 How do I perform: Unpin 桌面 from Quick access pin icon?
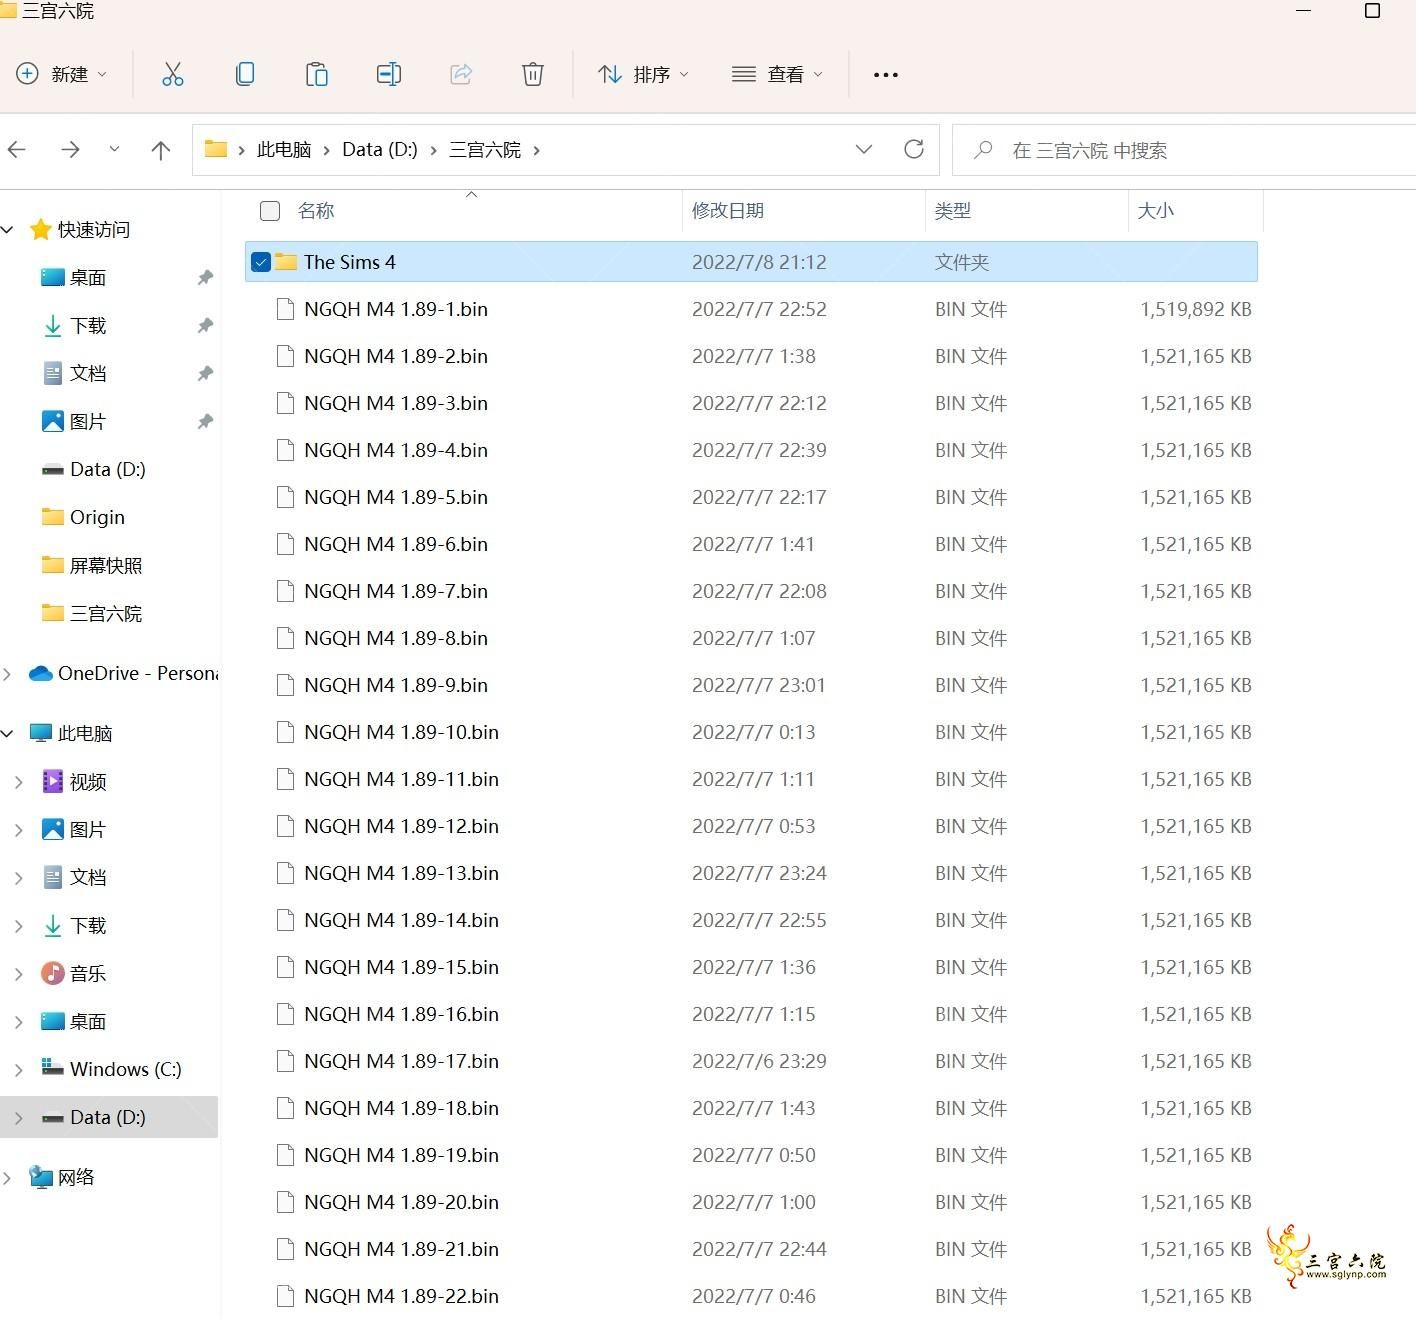click(x=205, y=277)
